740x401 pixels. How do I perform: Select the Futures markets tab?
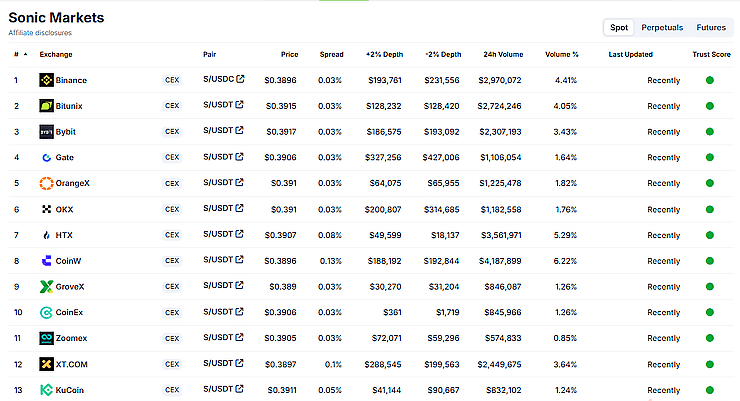click(x=711, y=28)
